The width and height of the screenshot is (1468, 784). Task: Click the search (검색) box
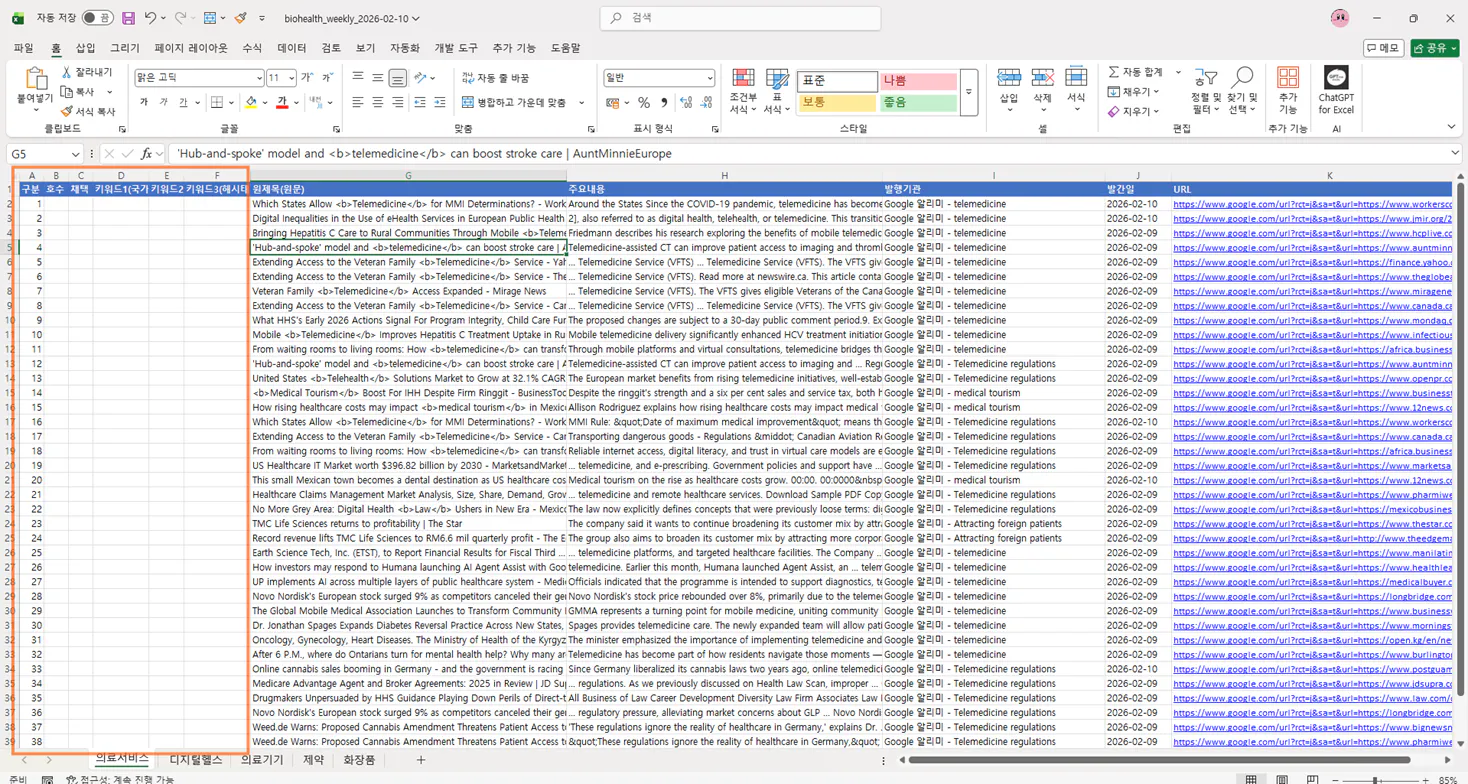point(741,18)
